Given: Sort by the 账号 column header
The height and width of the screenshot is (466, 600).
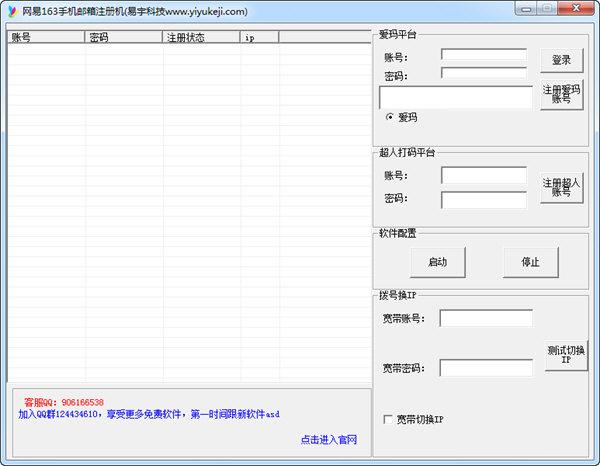Looking at the screenshot, I should click(x=46, y=37).
